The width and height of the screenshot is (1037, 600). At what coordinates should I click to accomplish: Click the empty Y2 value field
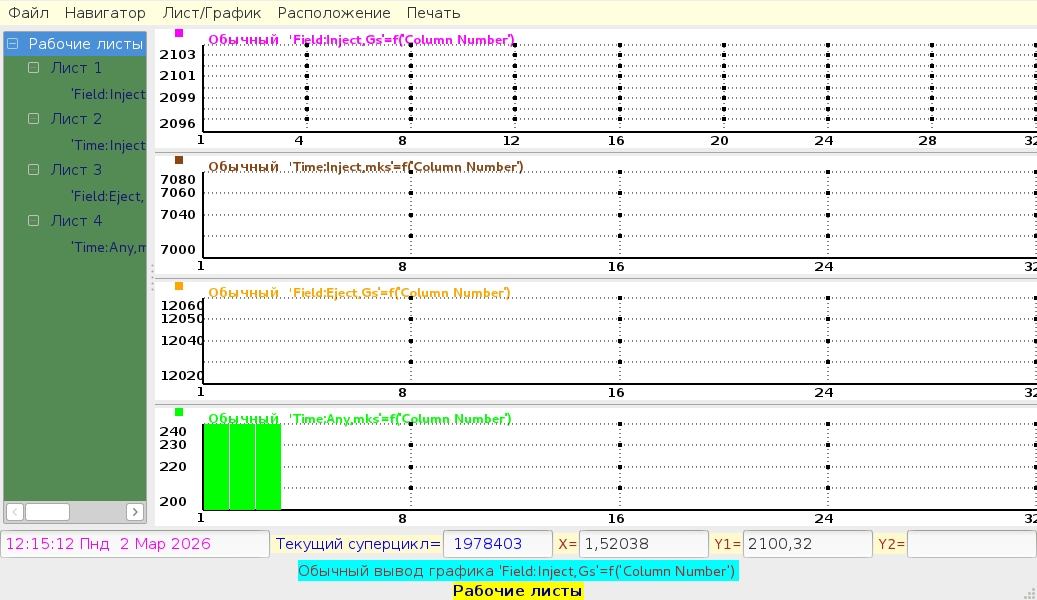(970, 544)
